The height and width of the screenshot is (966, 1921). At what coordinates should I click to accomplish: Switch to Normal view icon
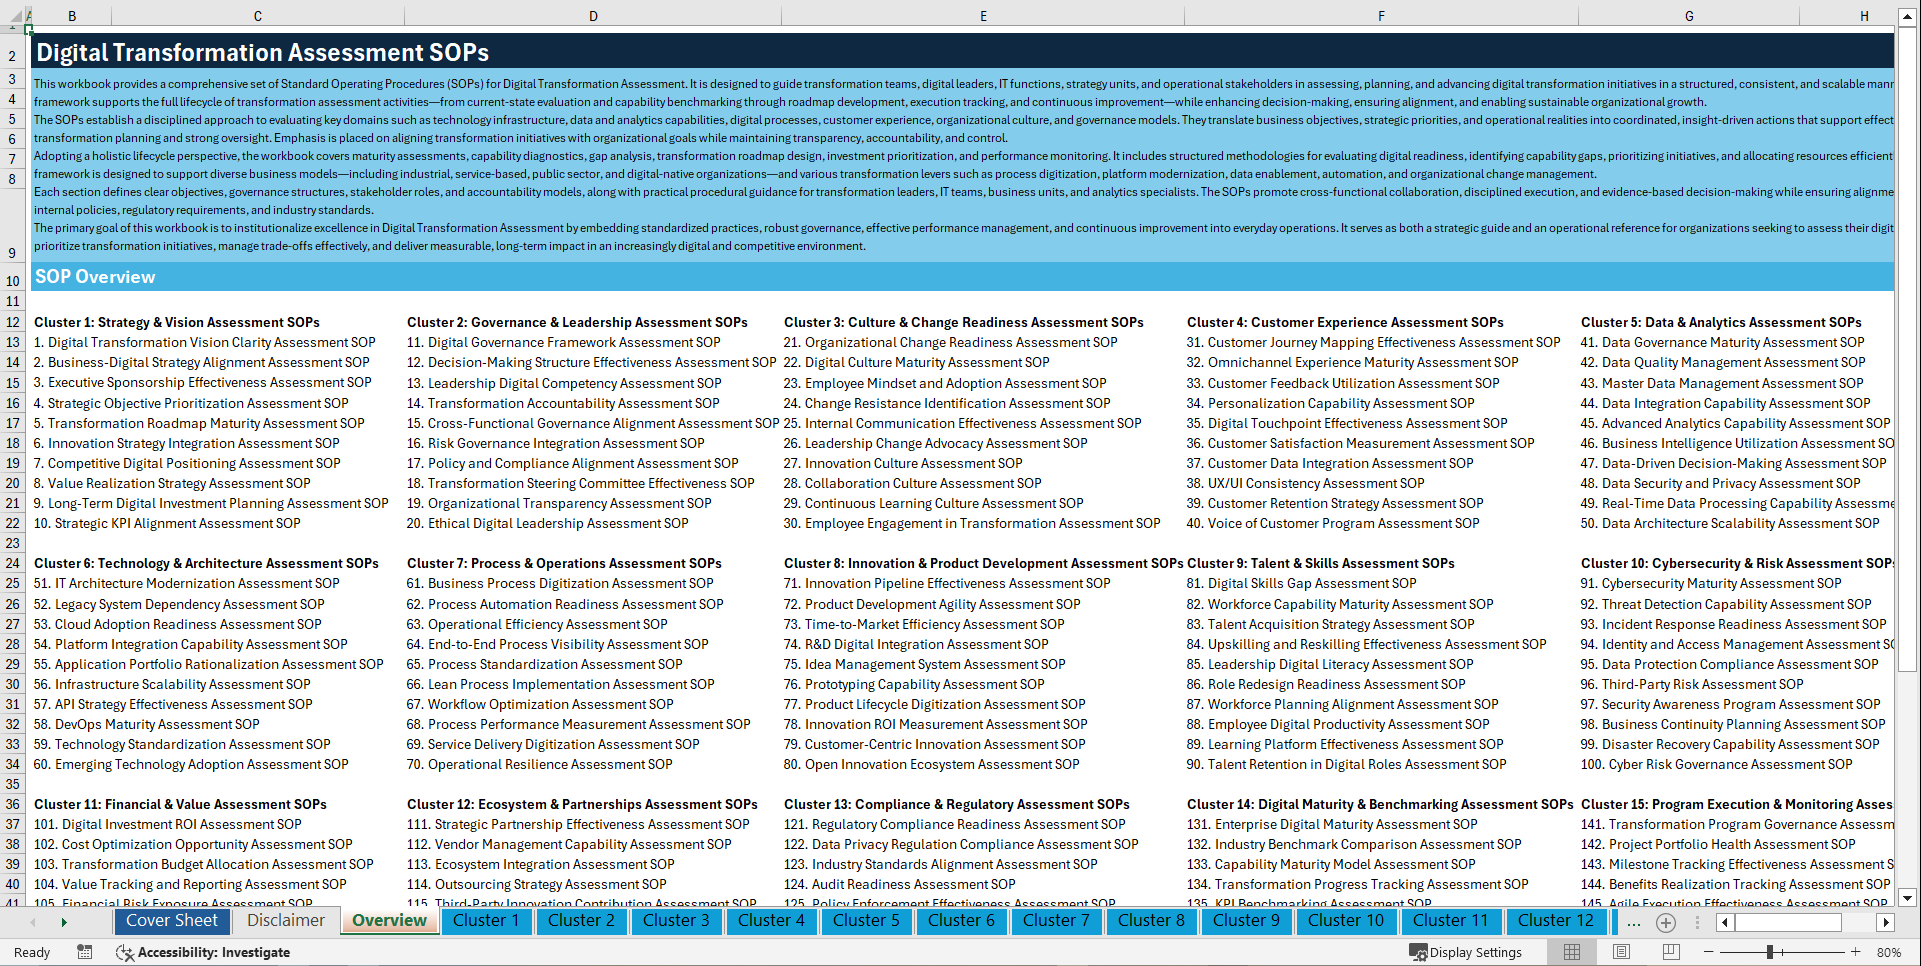(x=1572, y=952)
